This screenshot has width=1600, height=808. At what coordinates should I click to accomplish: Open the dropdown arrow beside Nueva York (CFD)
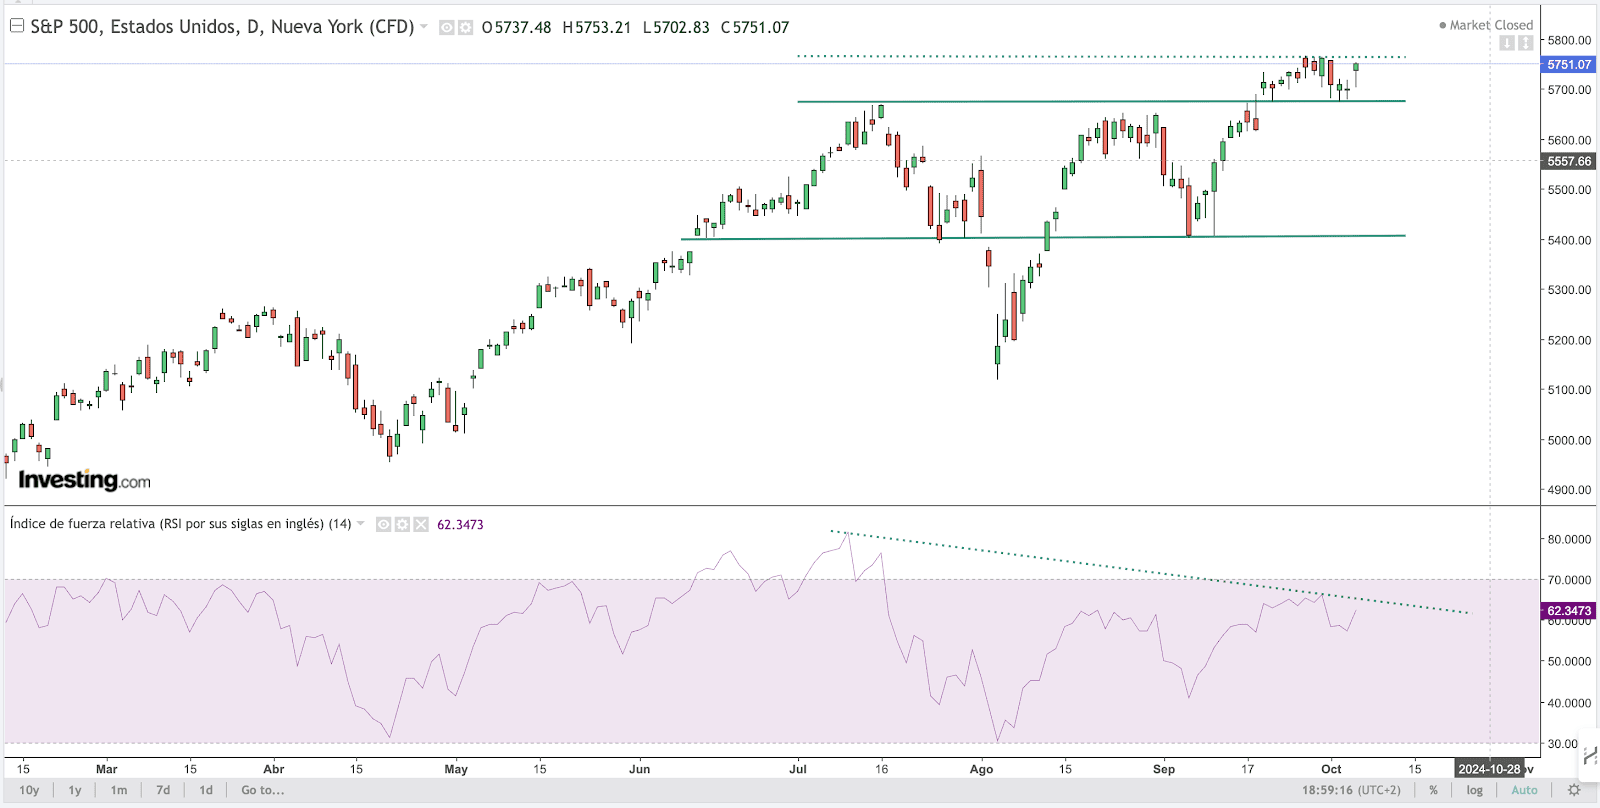pyautogui.click(x=424, y=27)
